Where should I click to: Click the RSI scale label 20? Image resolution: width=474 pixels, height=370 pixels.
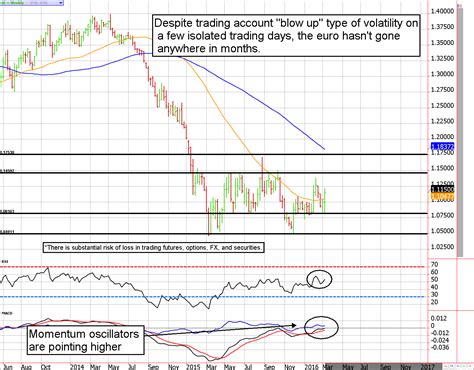[434, 302]
